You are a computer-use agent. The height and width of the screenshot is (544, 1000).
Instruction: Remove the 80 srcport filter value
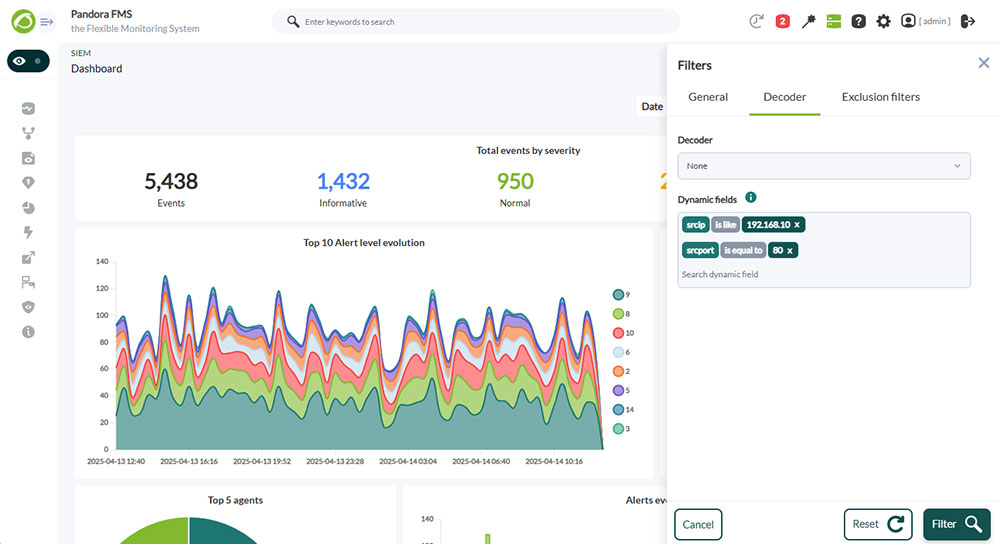click(x=790, y=251)
